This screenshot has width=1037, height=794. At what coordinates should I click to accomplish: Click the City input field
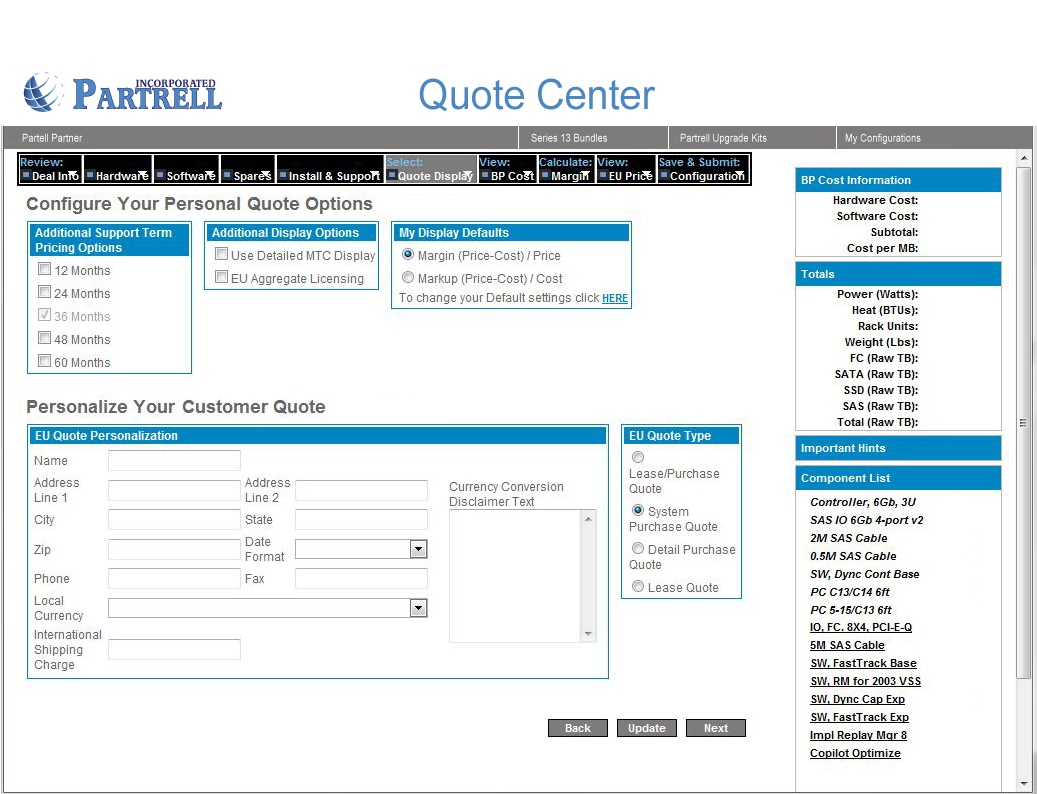coord(174,519)
